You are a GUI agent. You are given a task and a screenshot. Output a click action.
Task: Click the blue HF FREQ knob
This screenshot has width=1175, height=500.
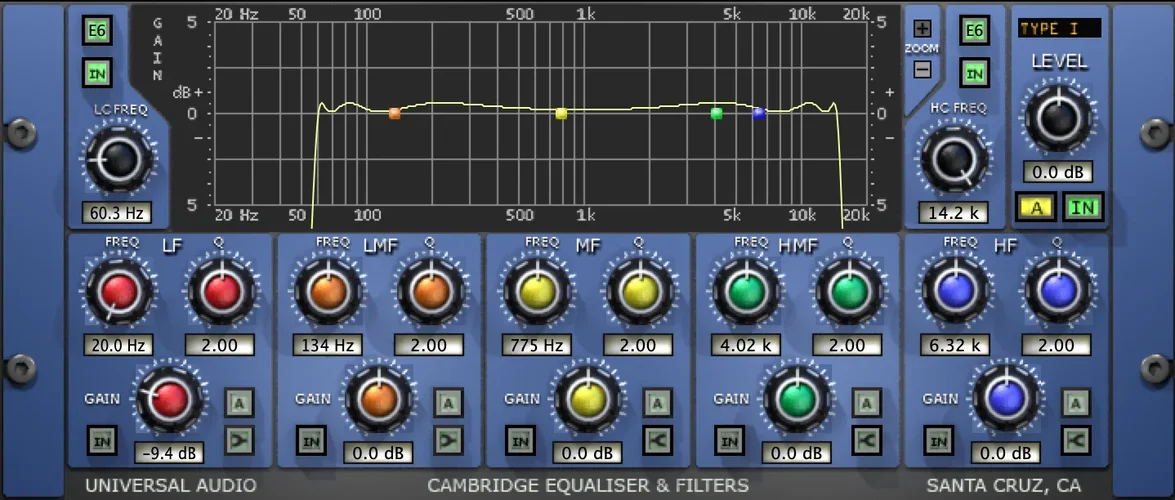tap(955, 292)
